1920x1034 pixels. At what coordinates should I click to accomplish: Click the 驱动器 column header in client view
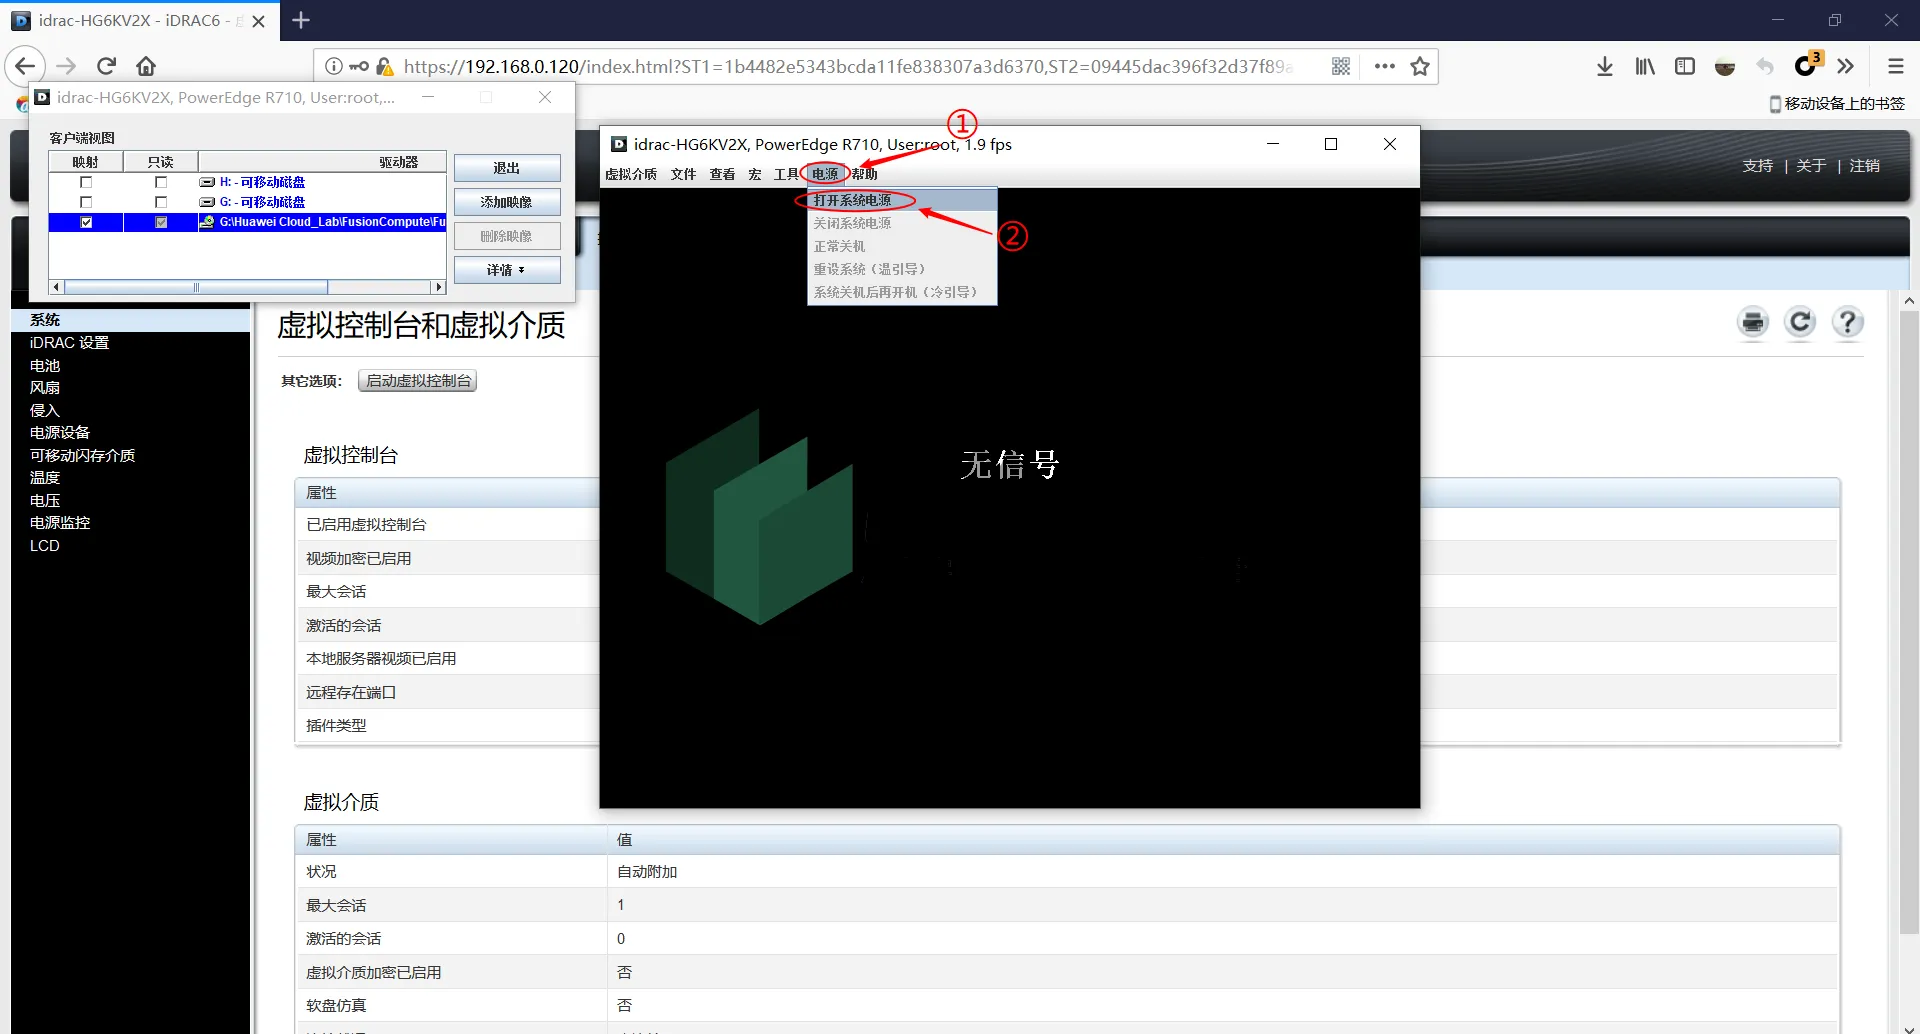pos(322,162)
